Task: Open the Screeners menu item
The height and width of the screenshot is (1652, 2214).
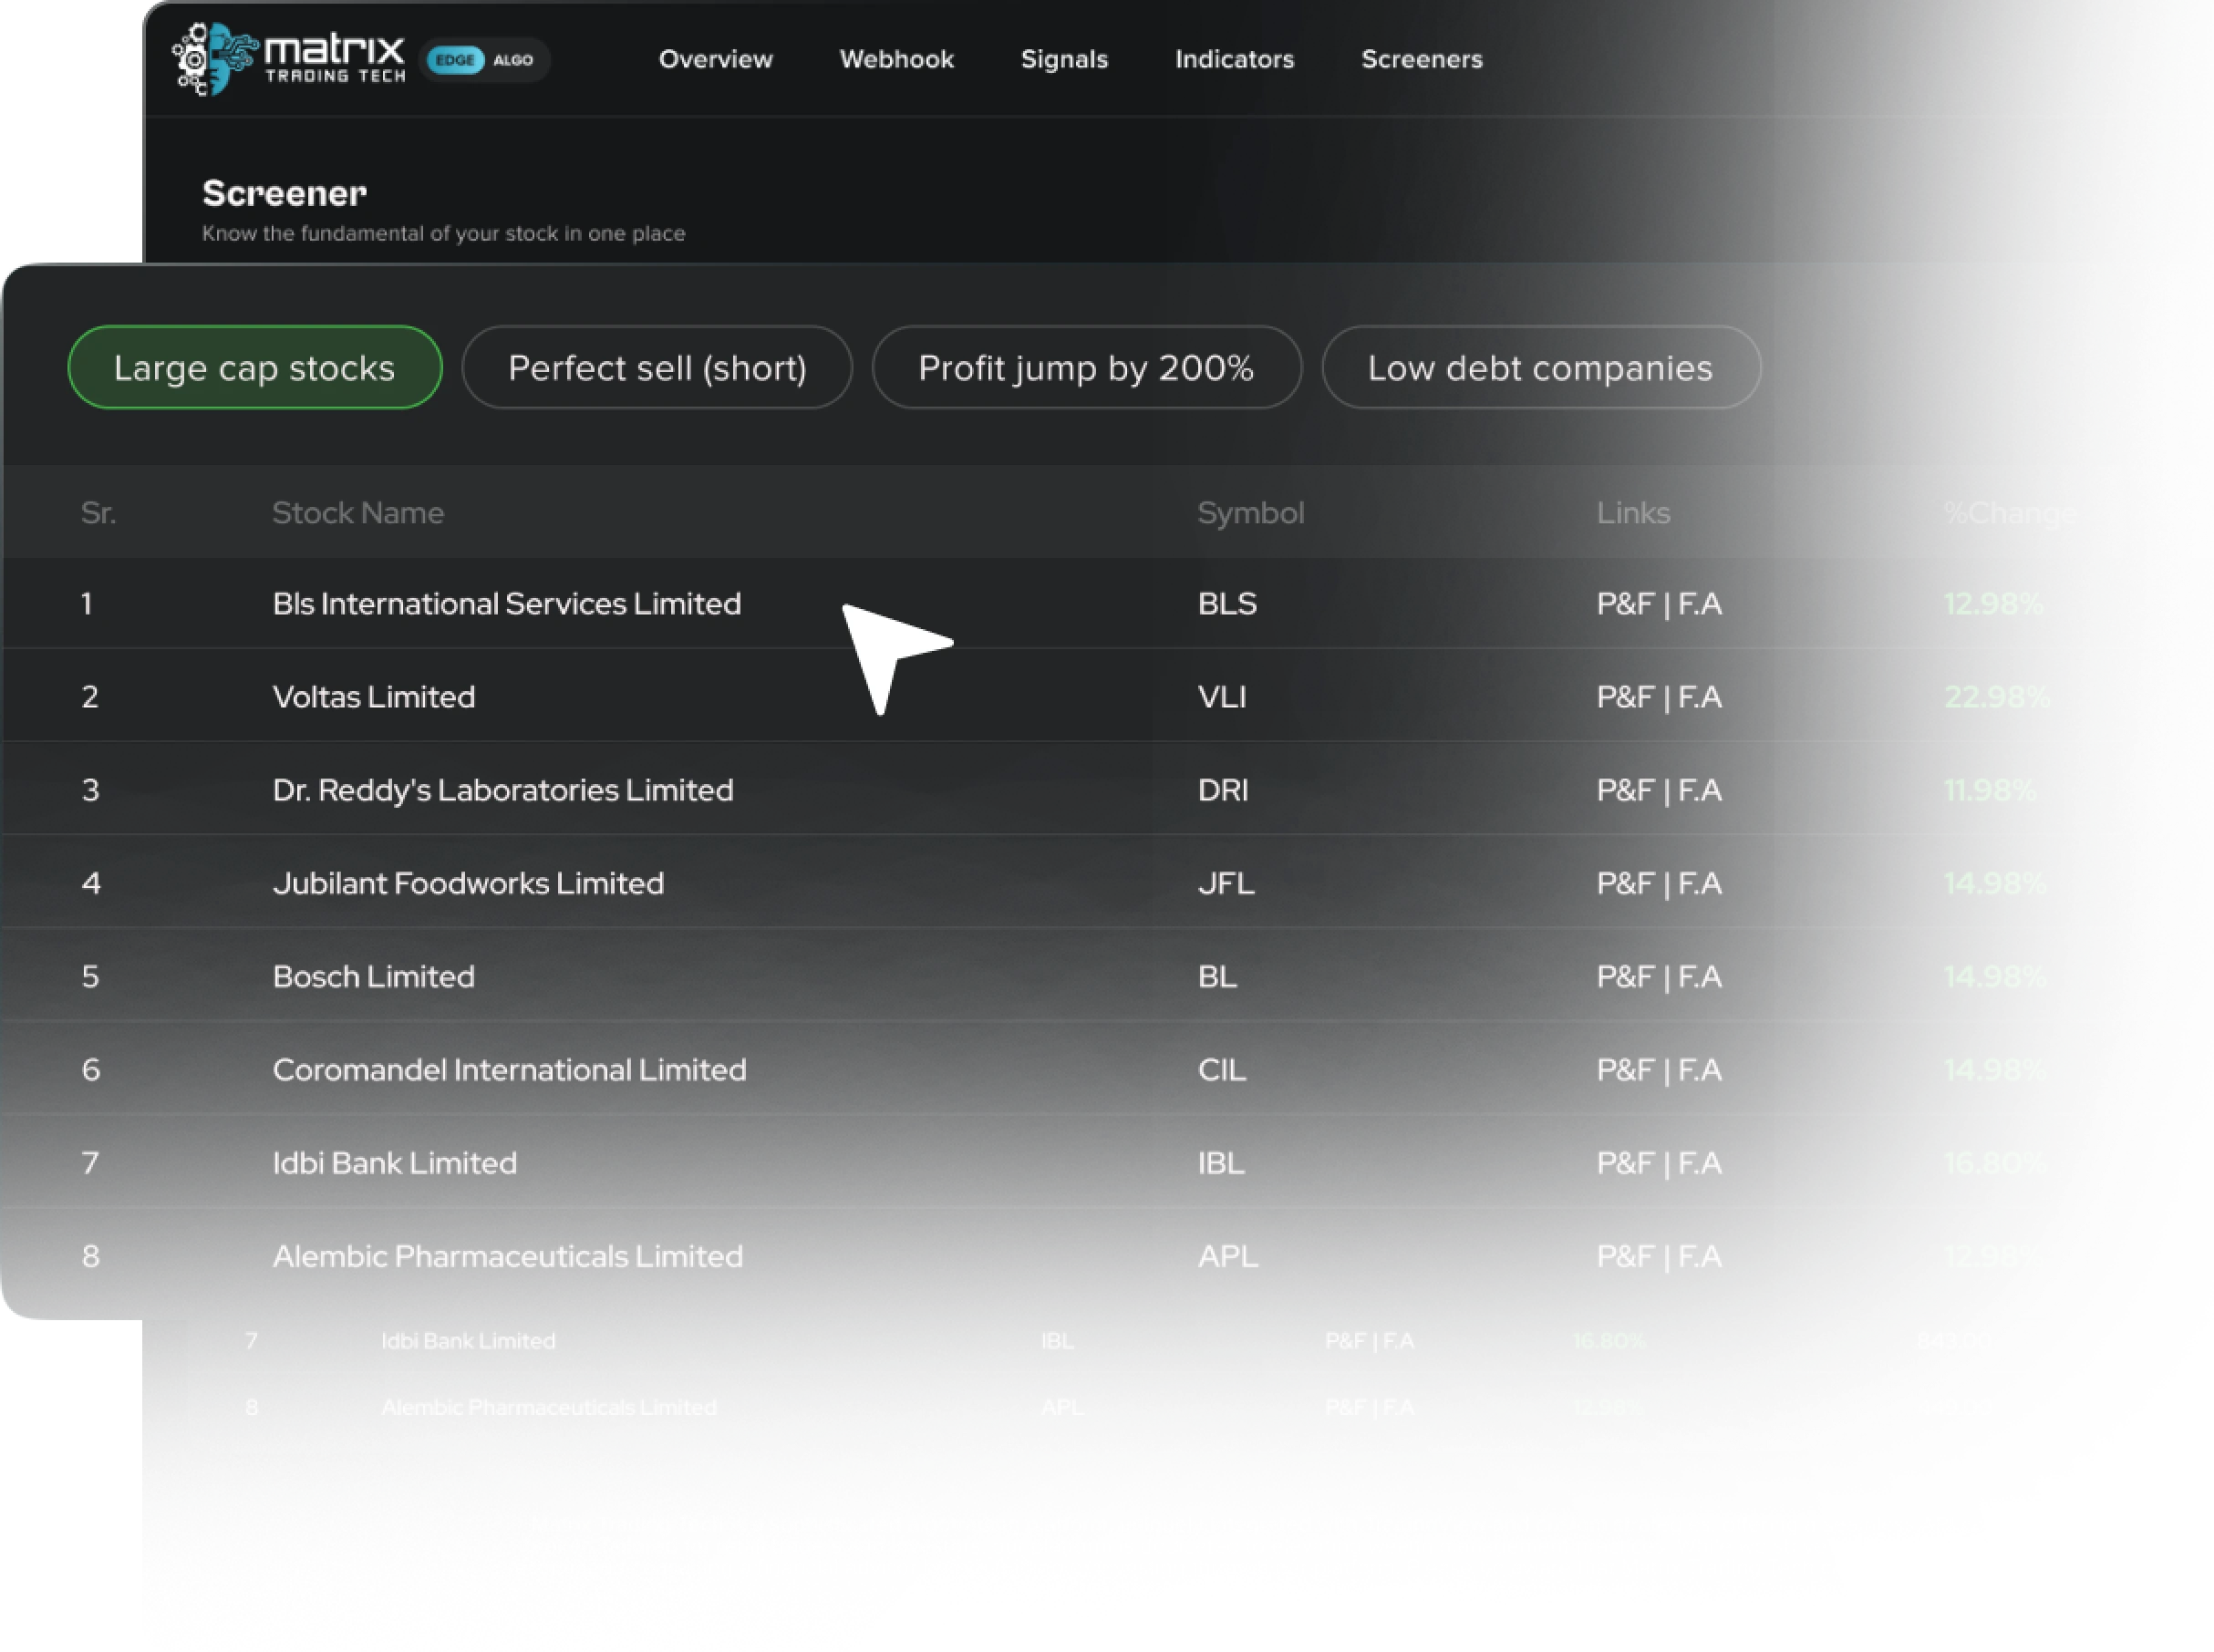Action: pyautogui.click(x=1422, y=59)
